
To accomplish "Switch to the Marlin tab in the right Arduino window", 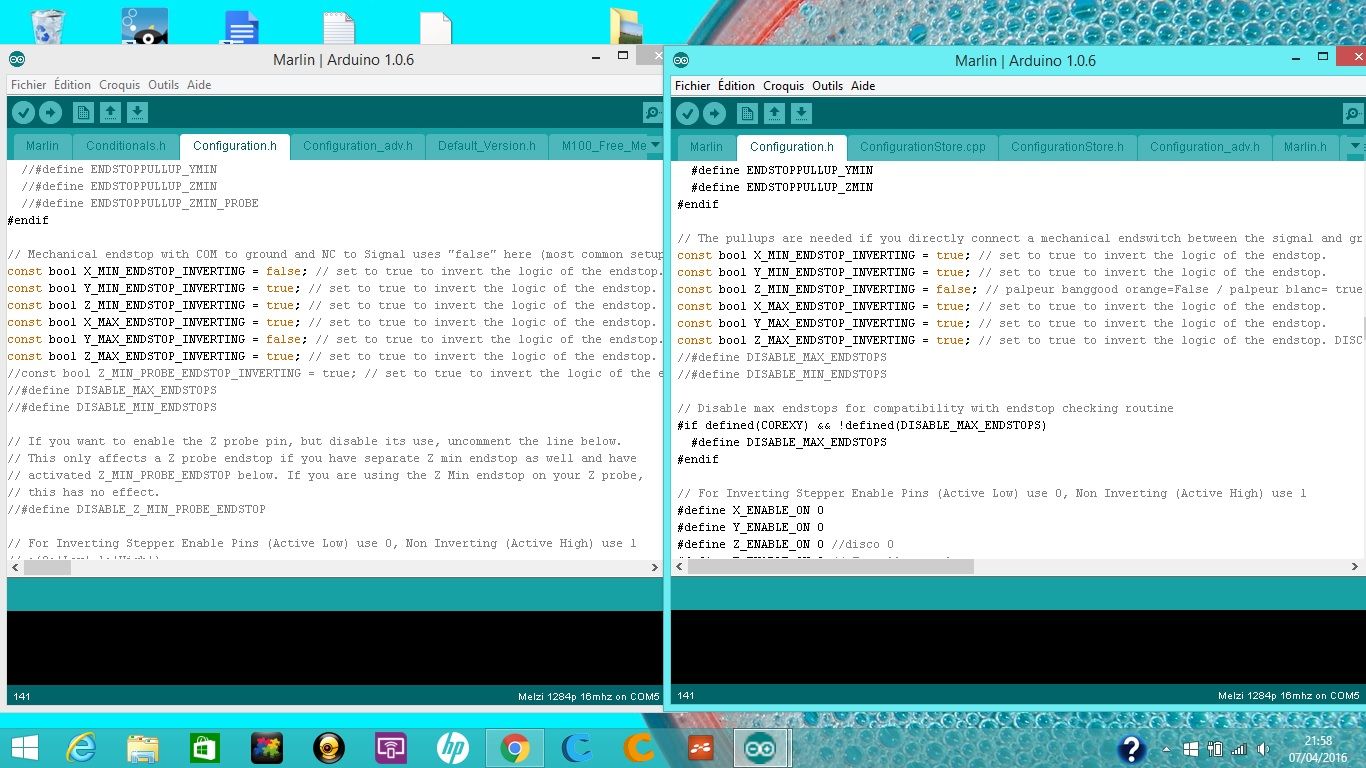I will [706, 147].
